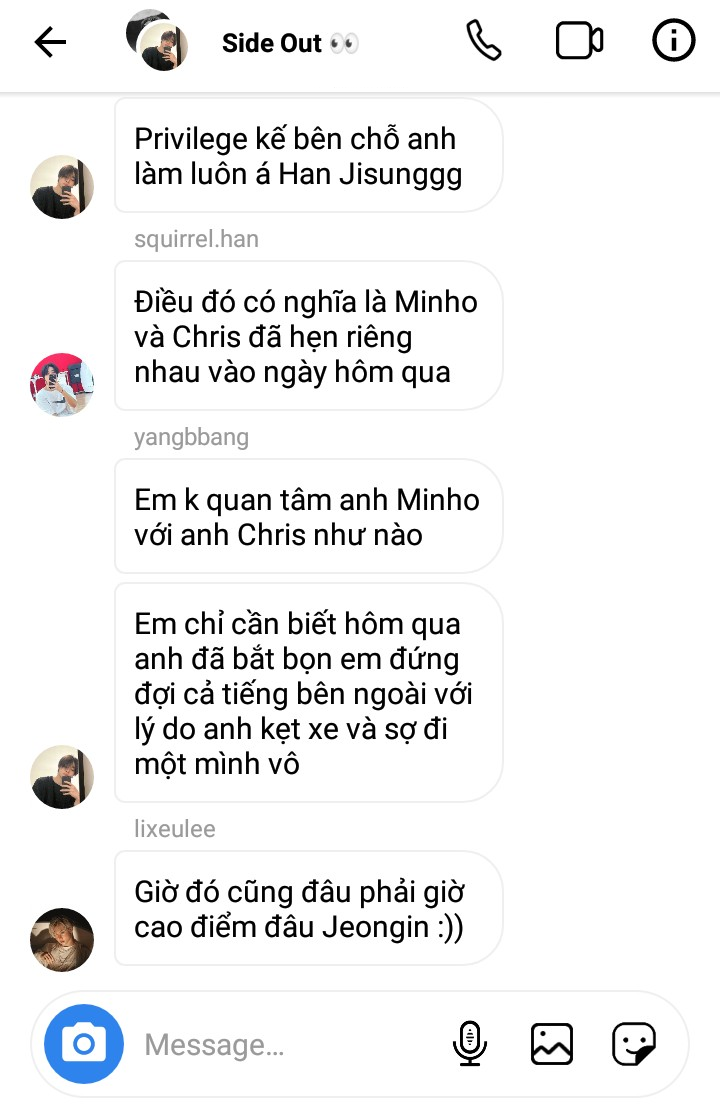The height and width of the screenshot is (1104, 720).
Task: Start a voice call
Action: click(x=484, y=41)
